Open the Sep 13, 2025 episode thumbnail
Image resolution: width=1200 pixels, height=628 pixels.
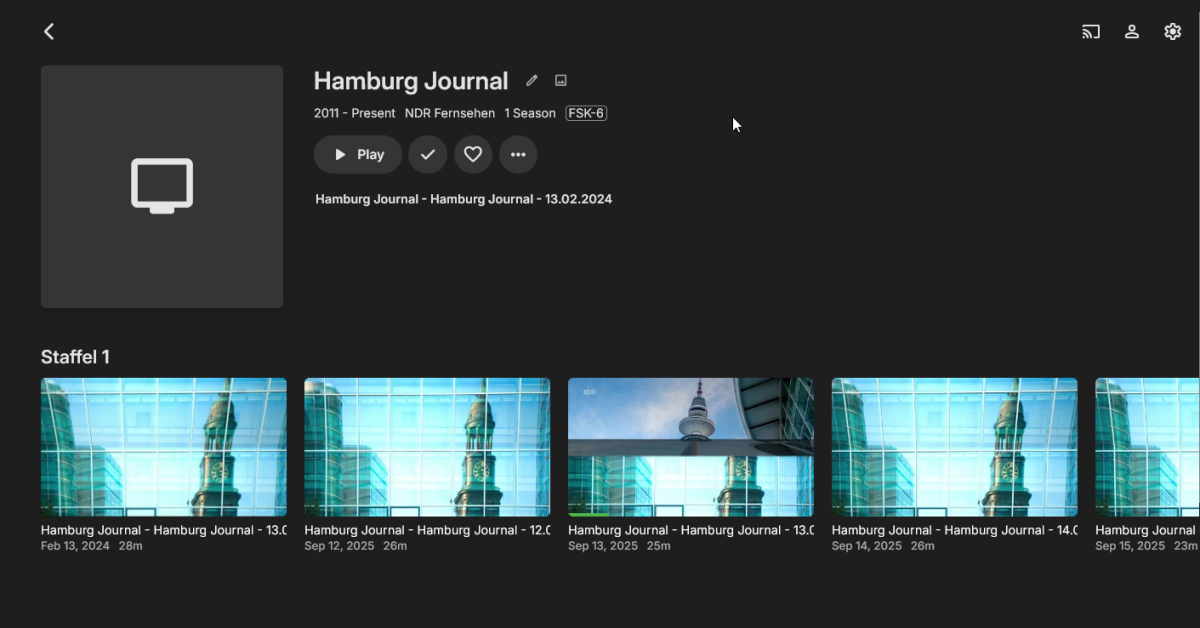pos(691,447)
